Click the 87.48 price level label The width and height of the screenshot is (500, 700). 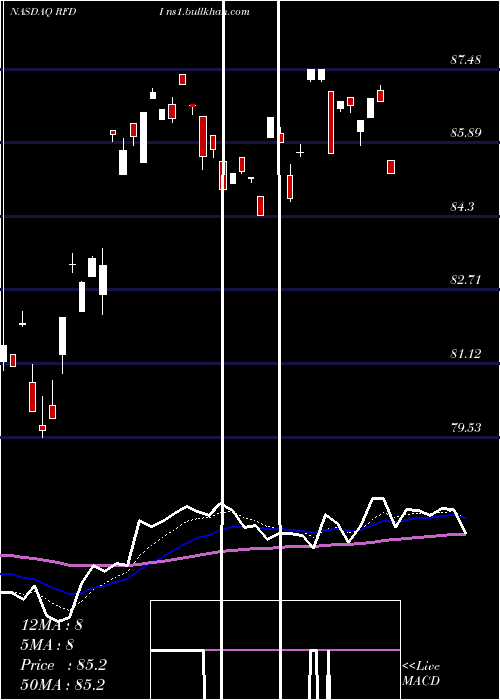[466, 60]
